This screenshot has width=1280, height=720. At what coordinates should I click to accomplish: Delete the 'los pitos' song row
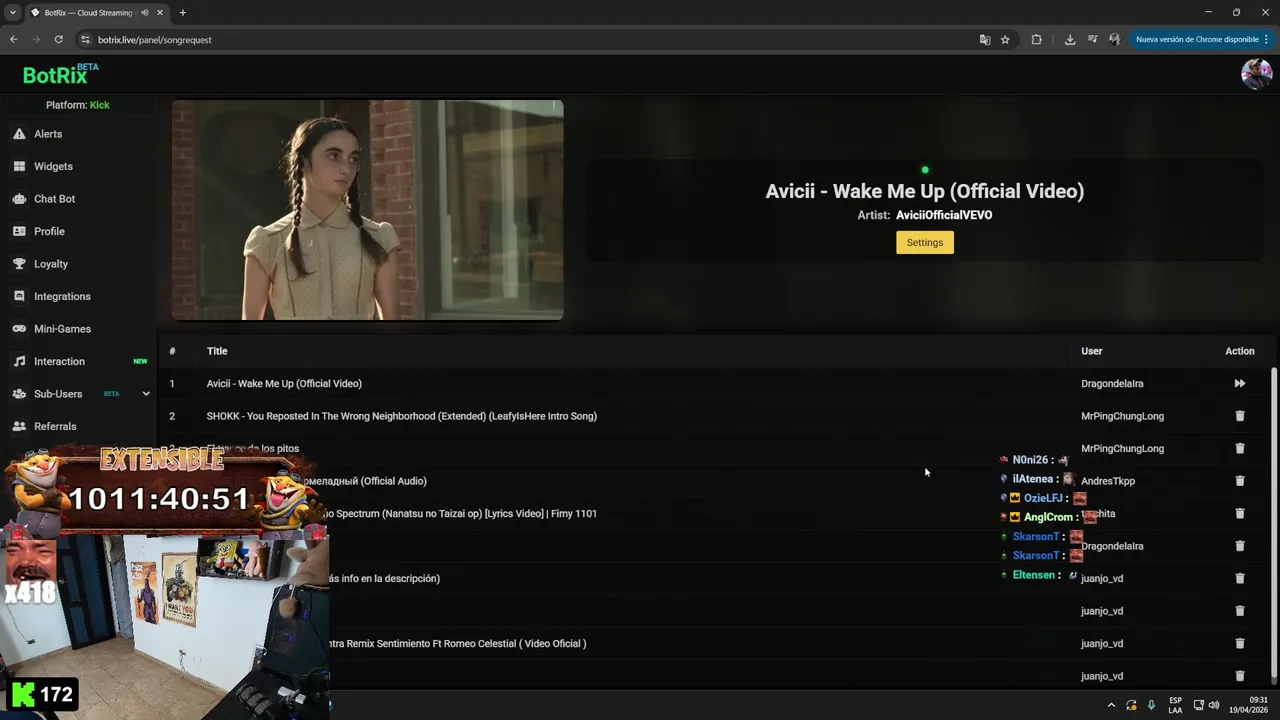1239,448
